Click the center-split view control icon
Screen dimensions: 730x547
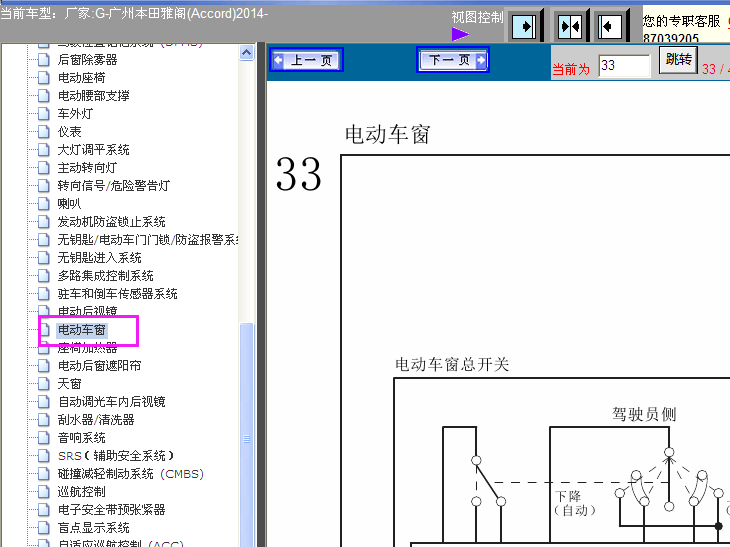(x=570, y=27)
